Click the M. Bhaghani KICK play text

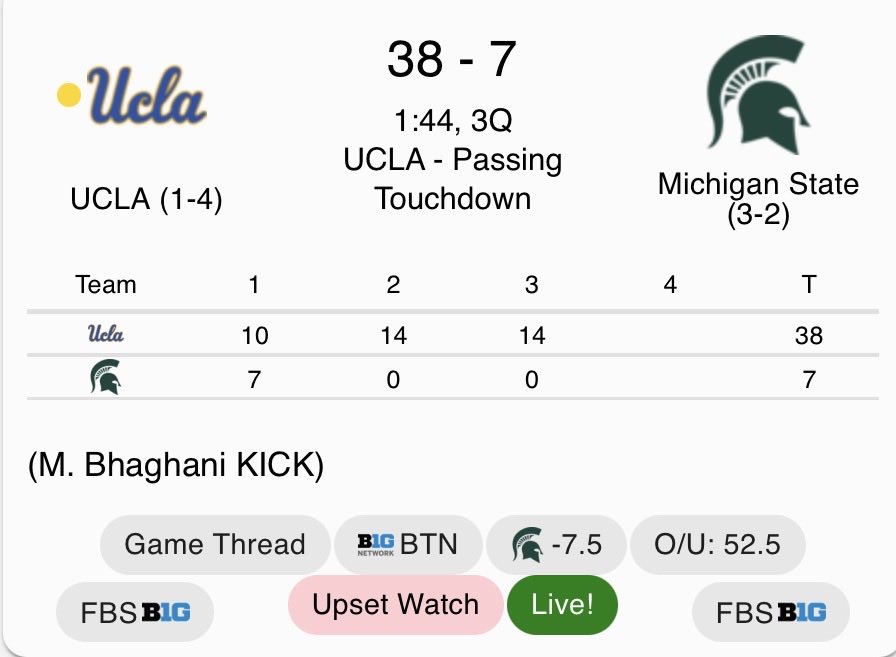[x=176, y=466]
